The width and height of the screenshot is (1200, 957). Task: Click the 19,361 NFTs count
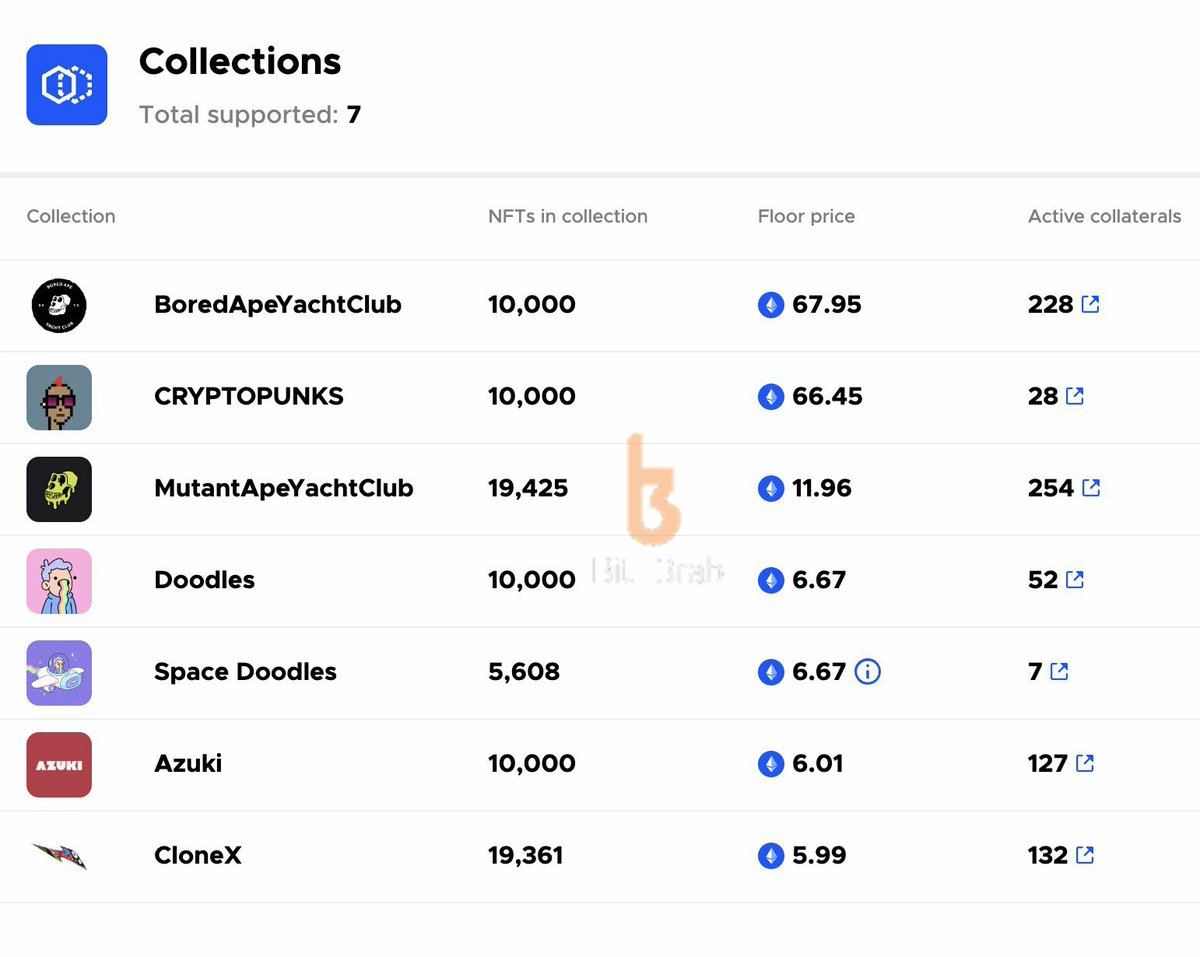click(526, 857)
